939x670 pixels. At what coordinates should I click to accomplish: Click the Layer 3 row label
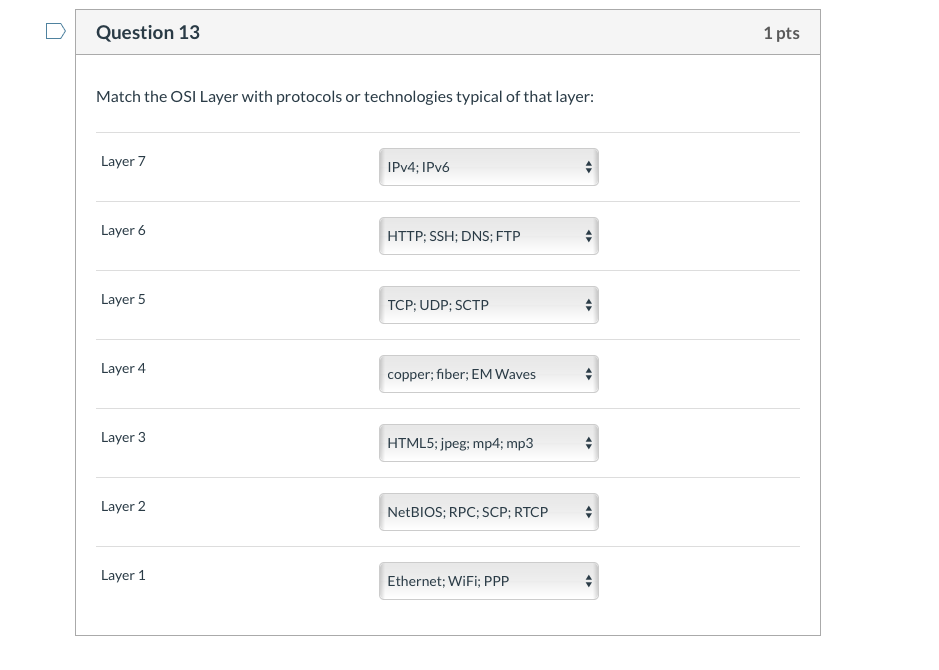tap(123, 437)
